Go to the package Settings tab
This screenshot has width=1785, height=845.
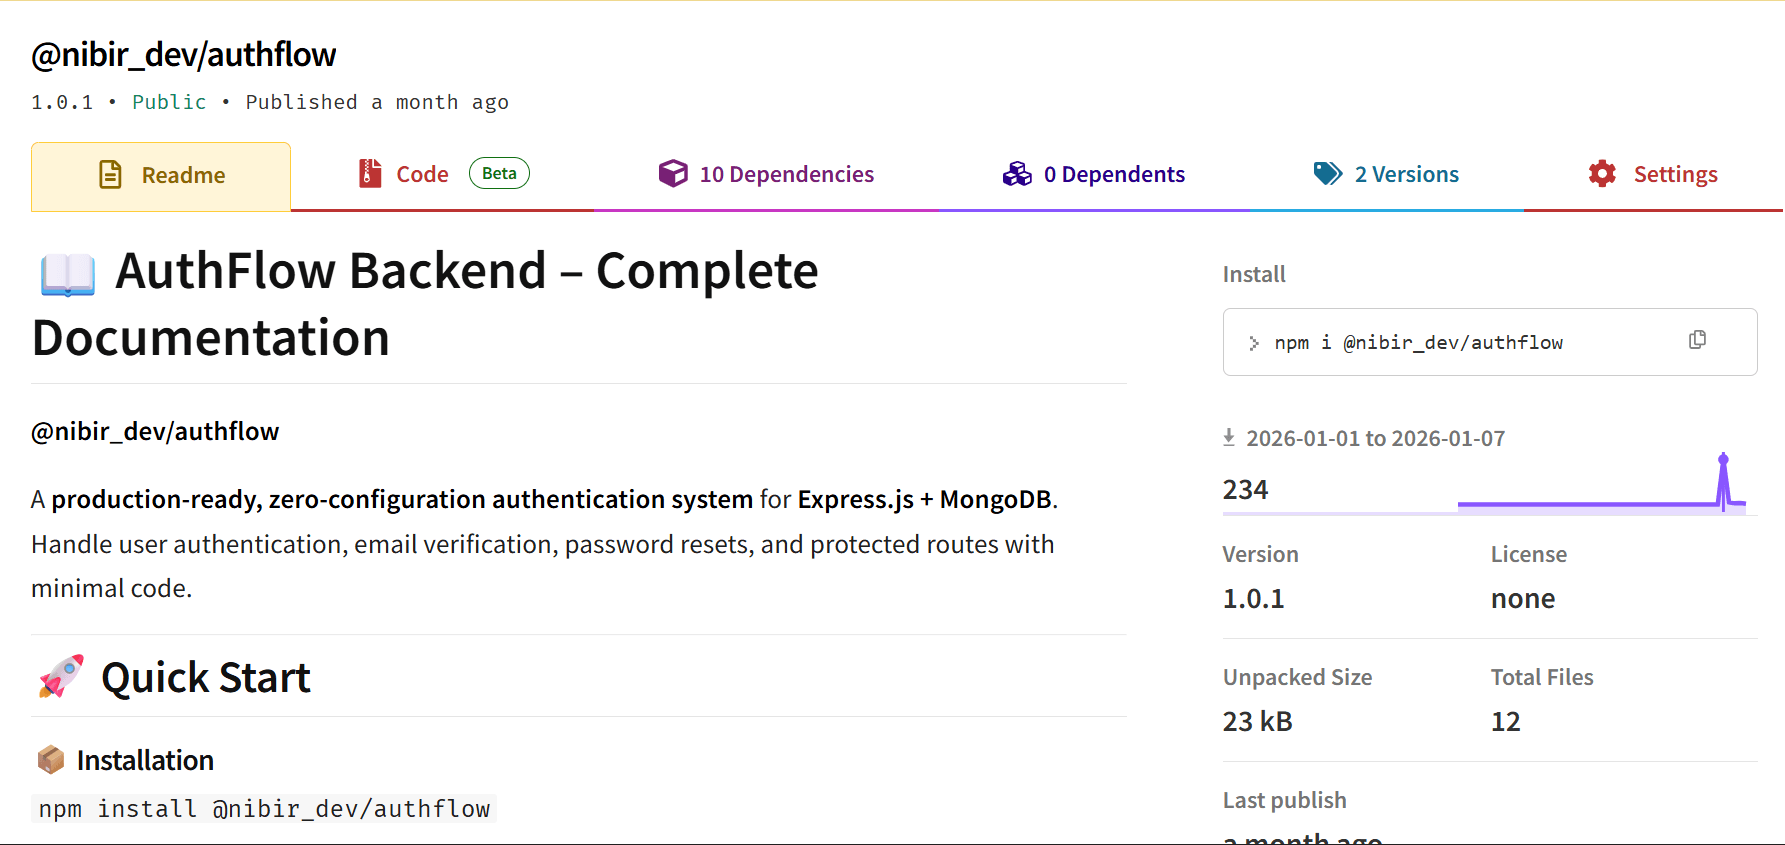[x=1675, y=175]
